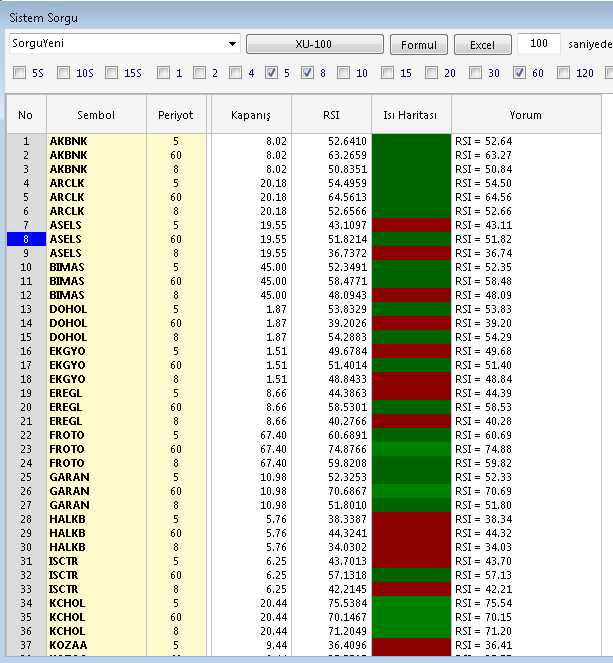Viewport: 613px width, 663px height.
Task: Click period value 60 in row 29
Action: pyautogui.click(x=176, y=533)
